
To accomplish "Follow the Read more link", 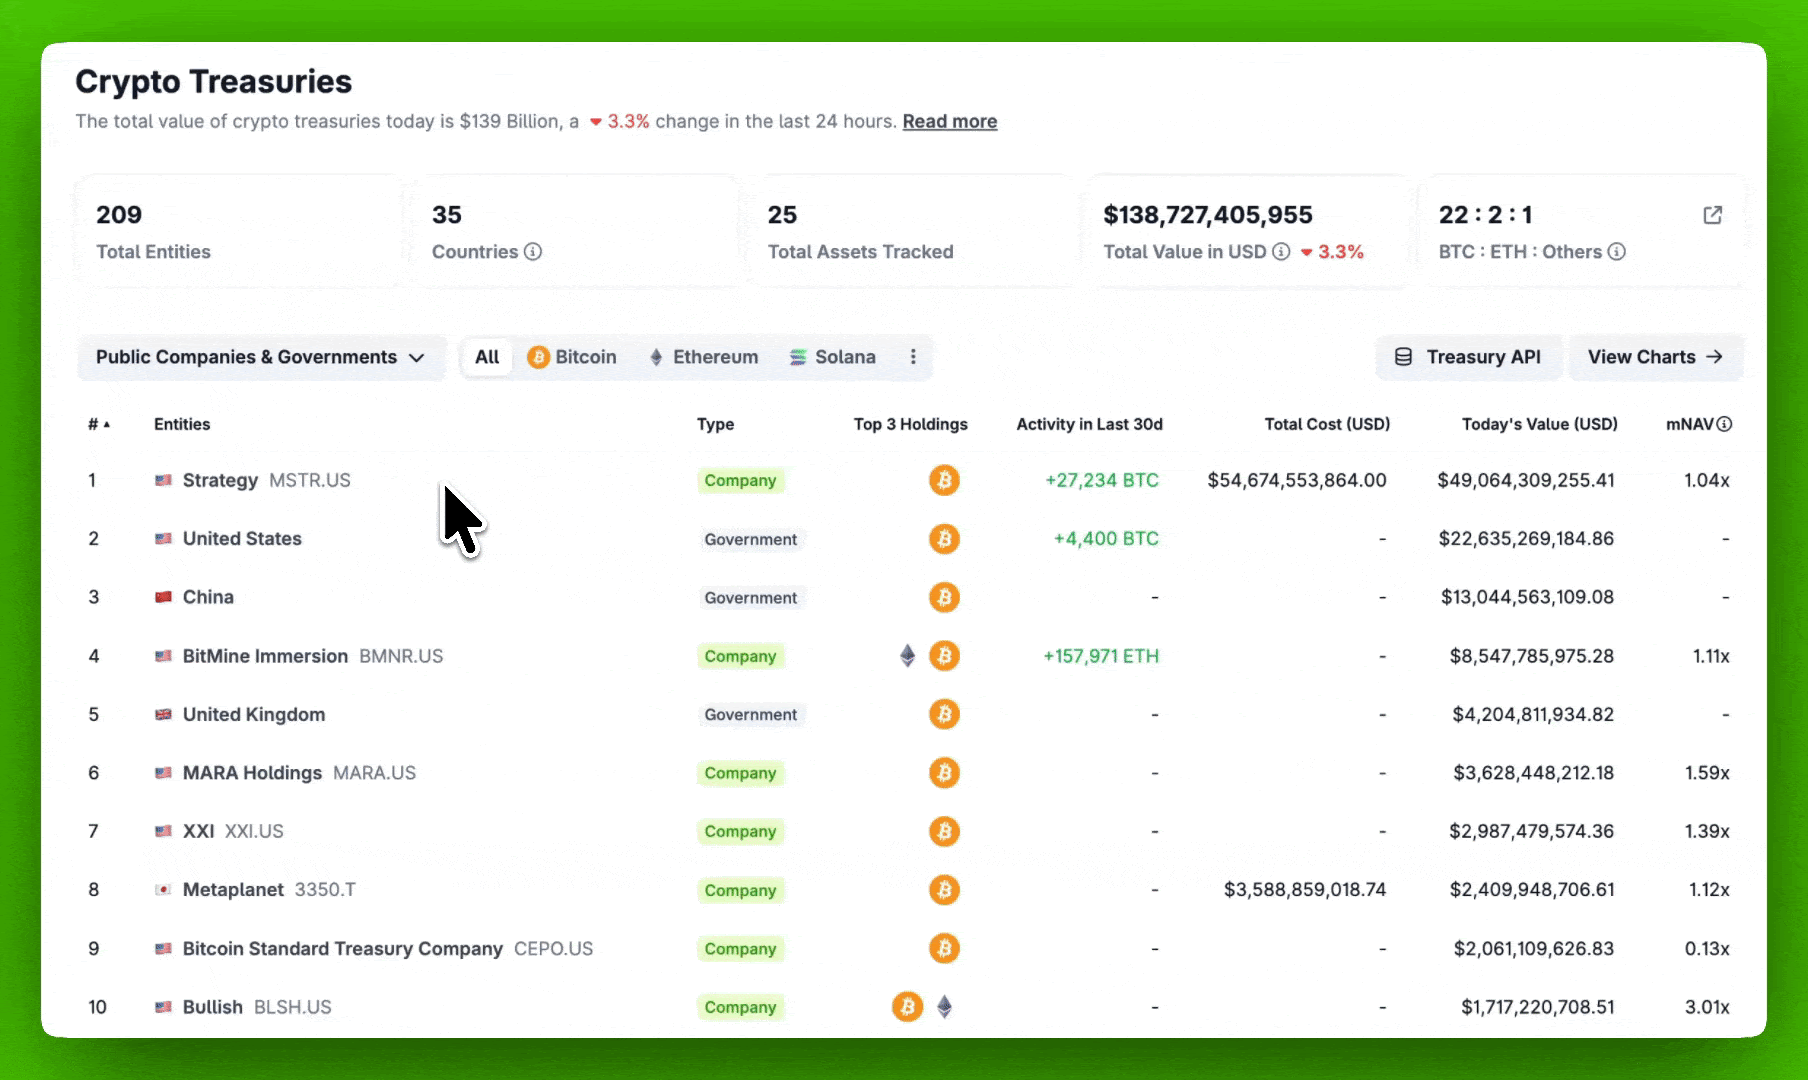I will (950, 122).
